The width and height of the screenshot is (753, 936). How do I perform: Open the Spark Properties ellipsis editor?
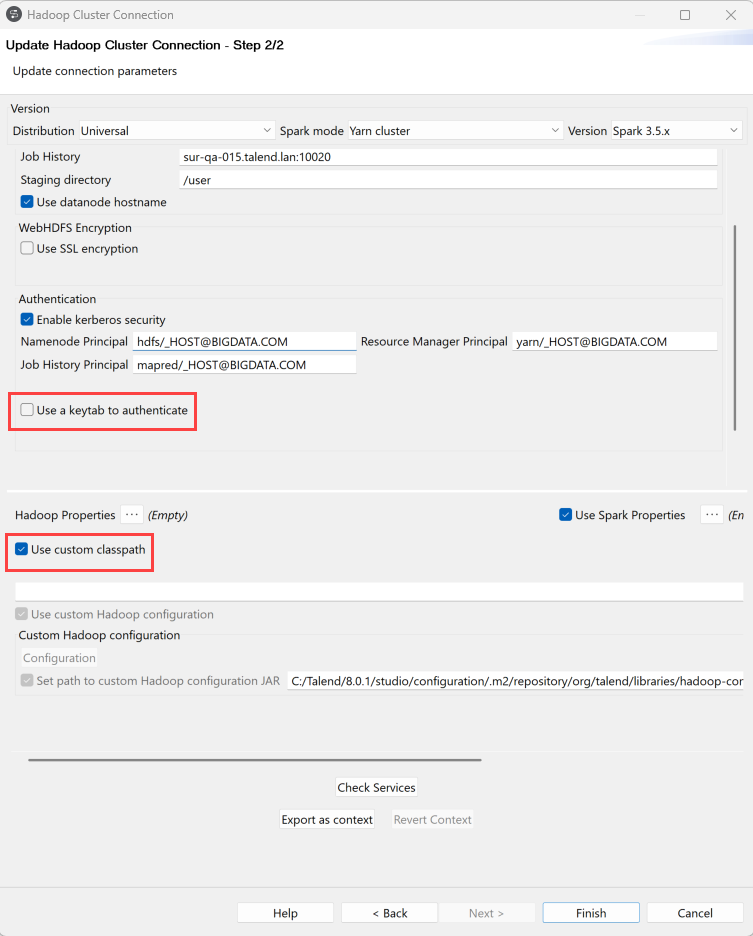tap(711, 514)
